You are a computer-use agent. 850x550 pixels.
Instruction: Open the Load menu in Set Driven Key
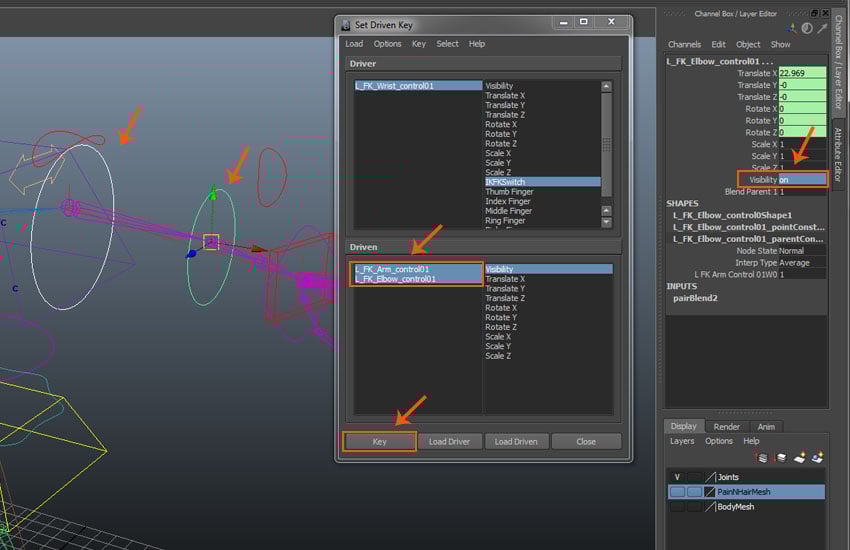click(x=354, y=44)
